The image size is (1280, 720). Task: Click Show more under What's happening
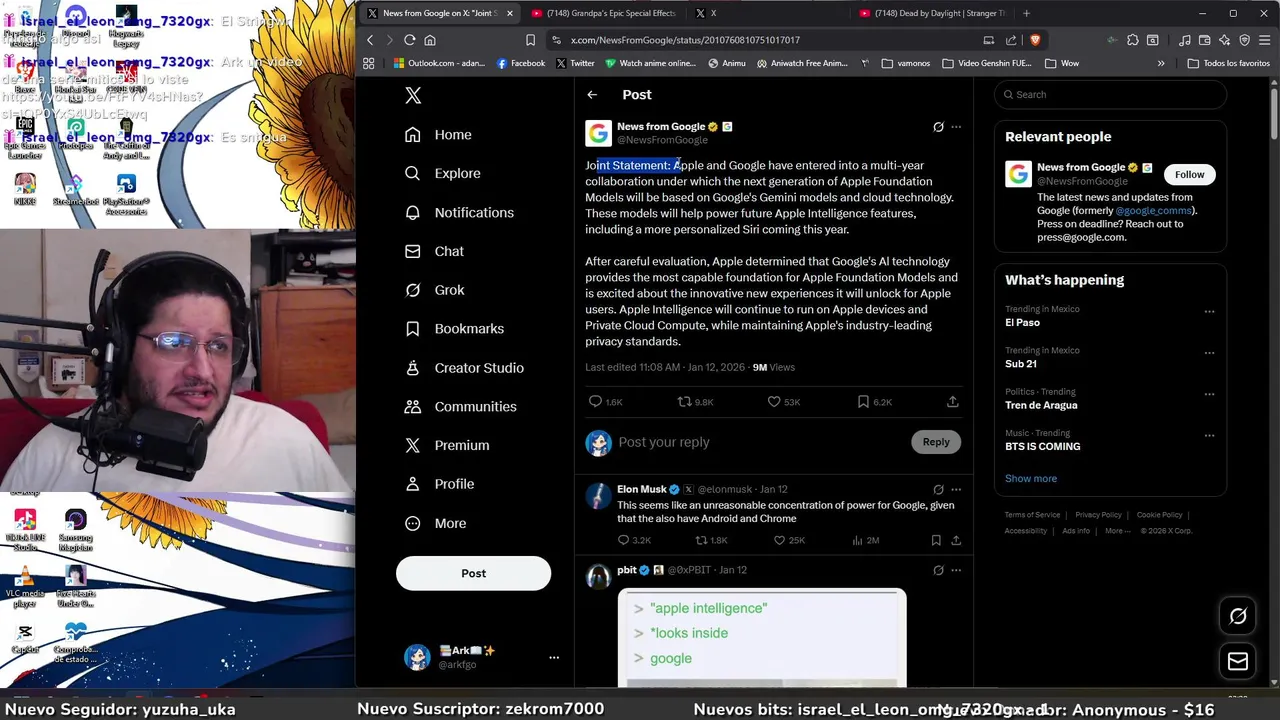click(1031, 478)
